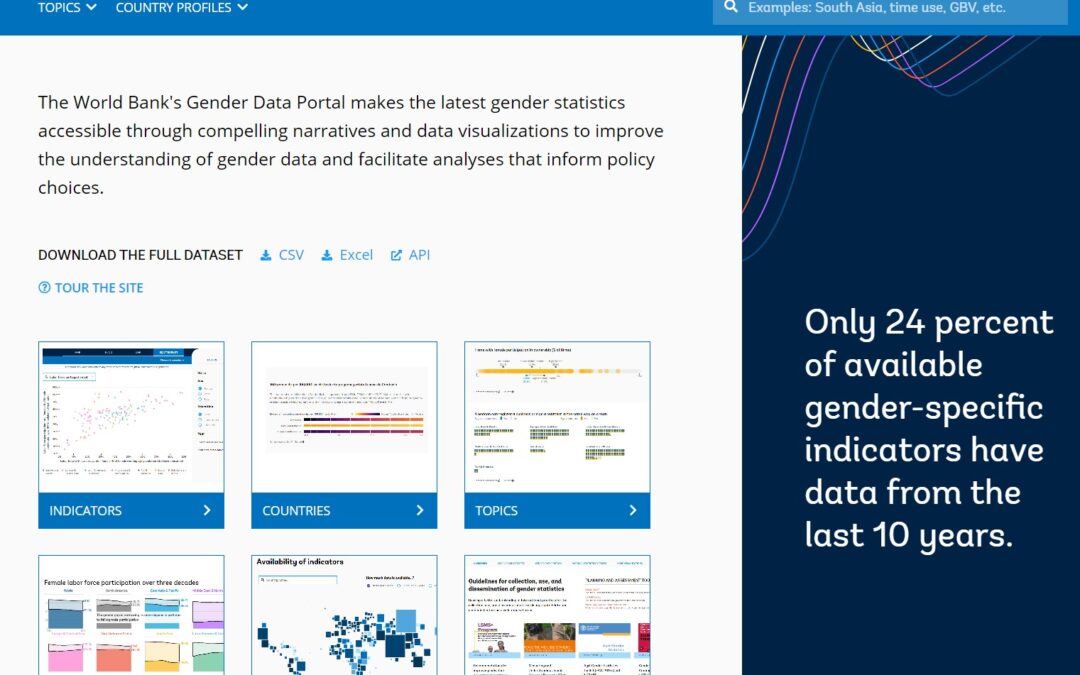Click the arrow on the TOPICS card
Screen dimensions: 1080x675
pyautogui.click(x=633, y=510)
